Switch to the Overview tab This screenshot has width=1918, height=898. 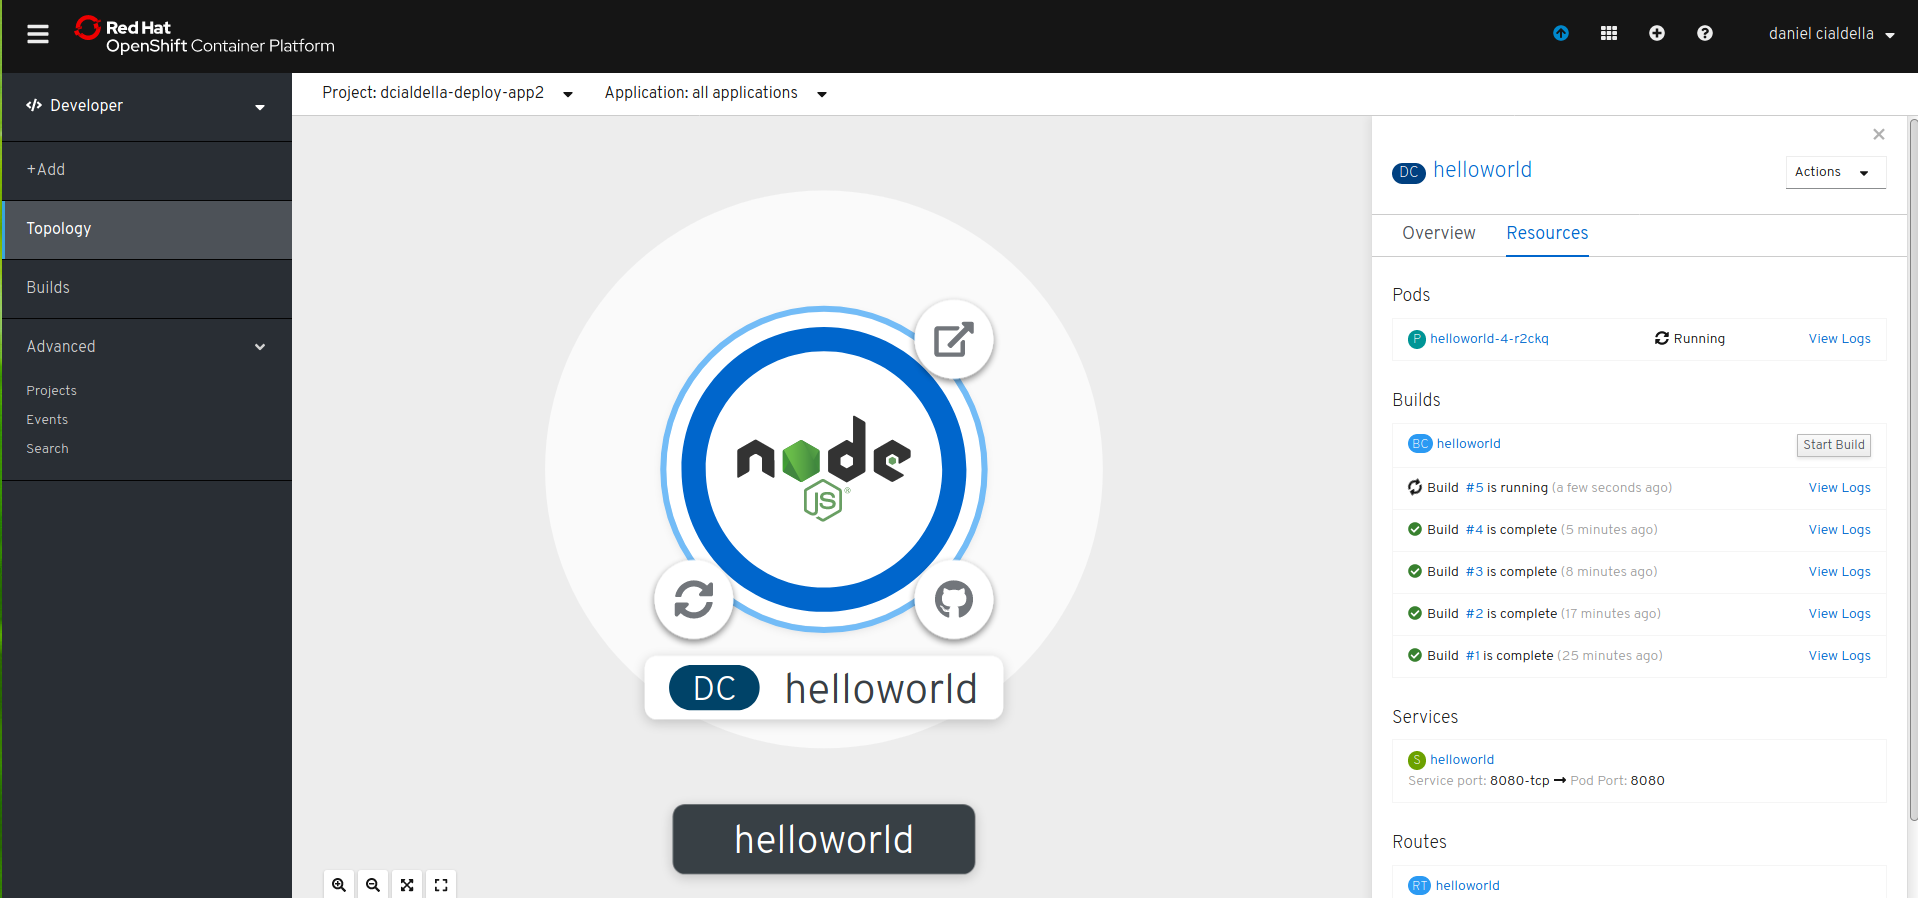point(1438,233)
